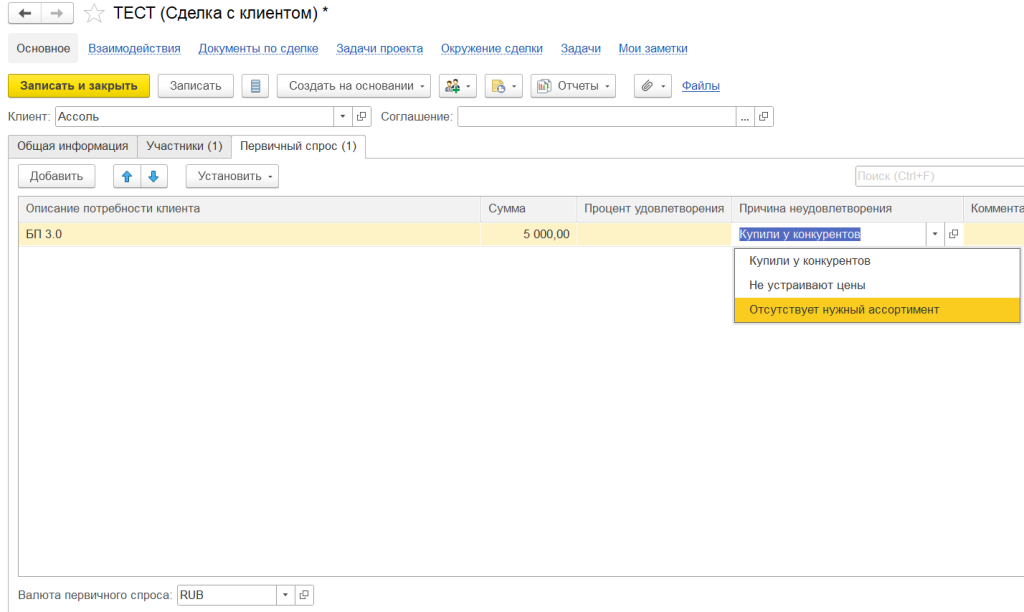
Task: Click Причина неудовлетворения column header
Action: 847,209
